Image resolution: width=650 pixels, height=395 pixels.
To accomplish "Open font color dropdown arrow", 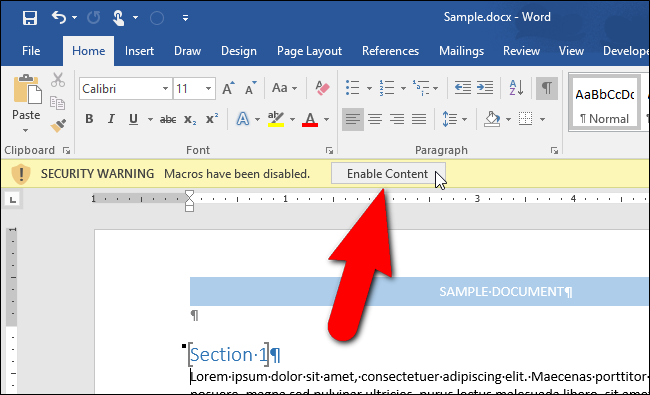I will pos(326,120).
